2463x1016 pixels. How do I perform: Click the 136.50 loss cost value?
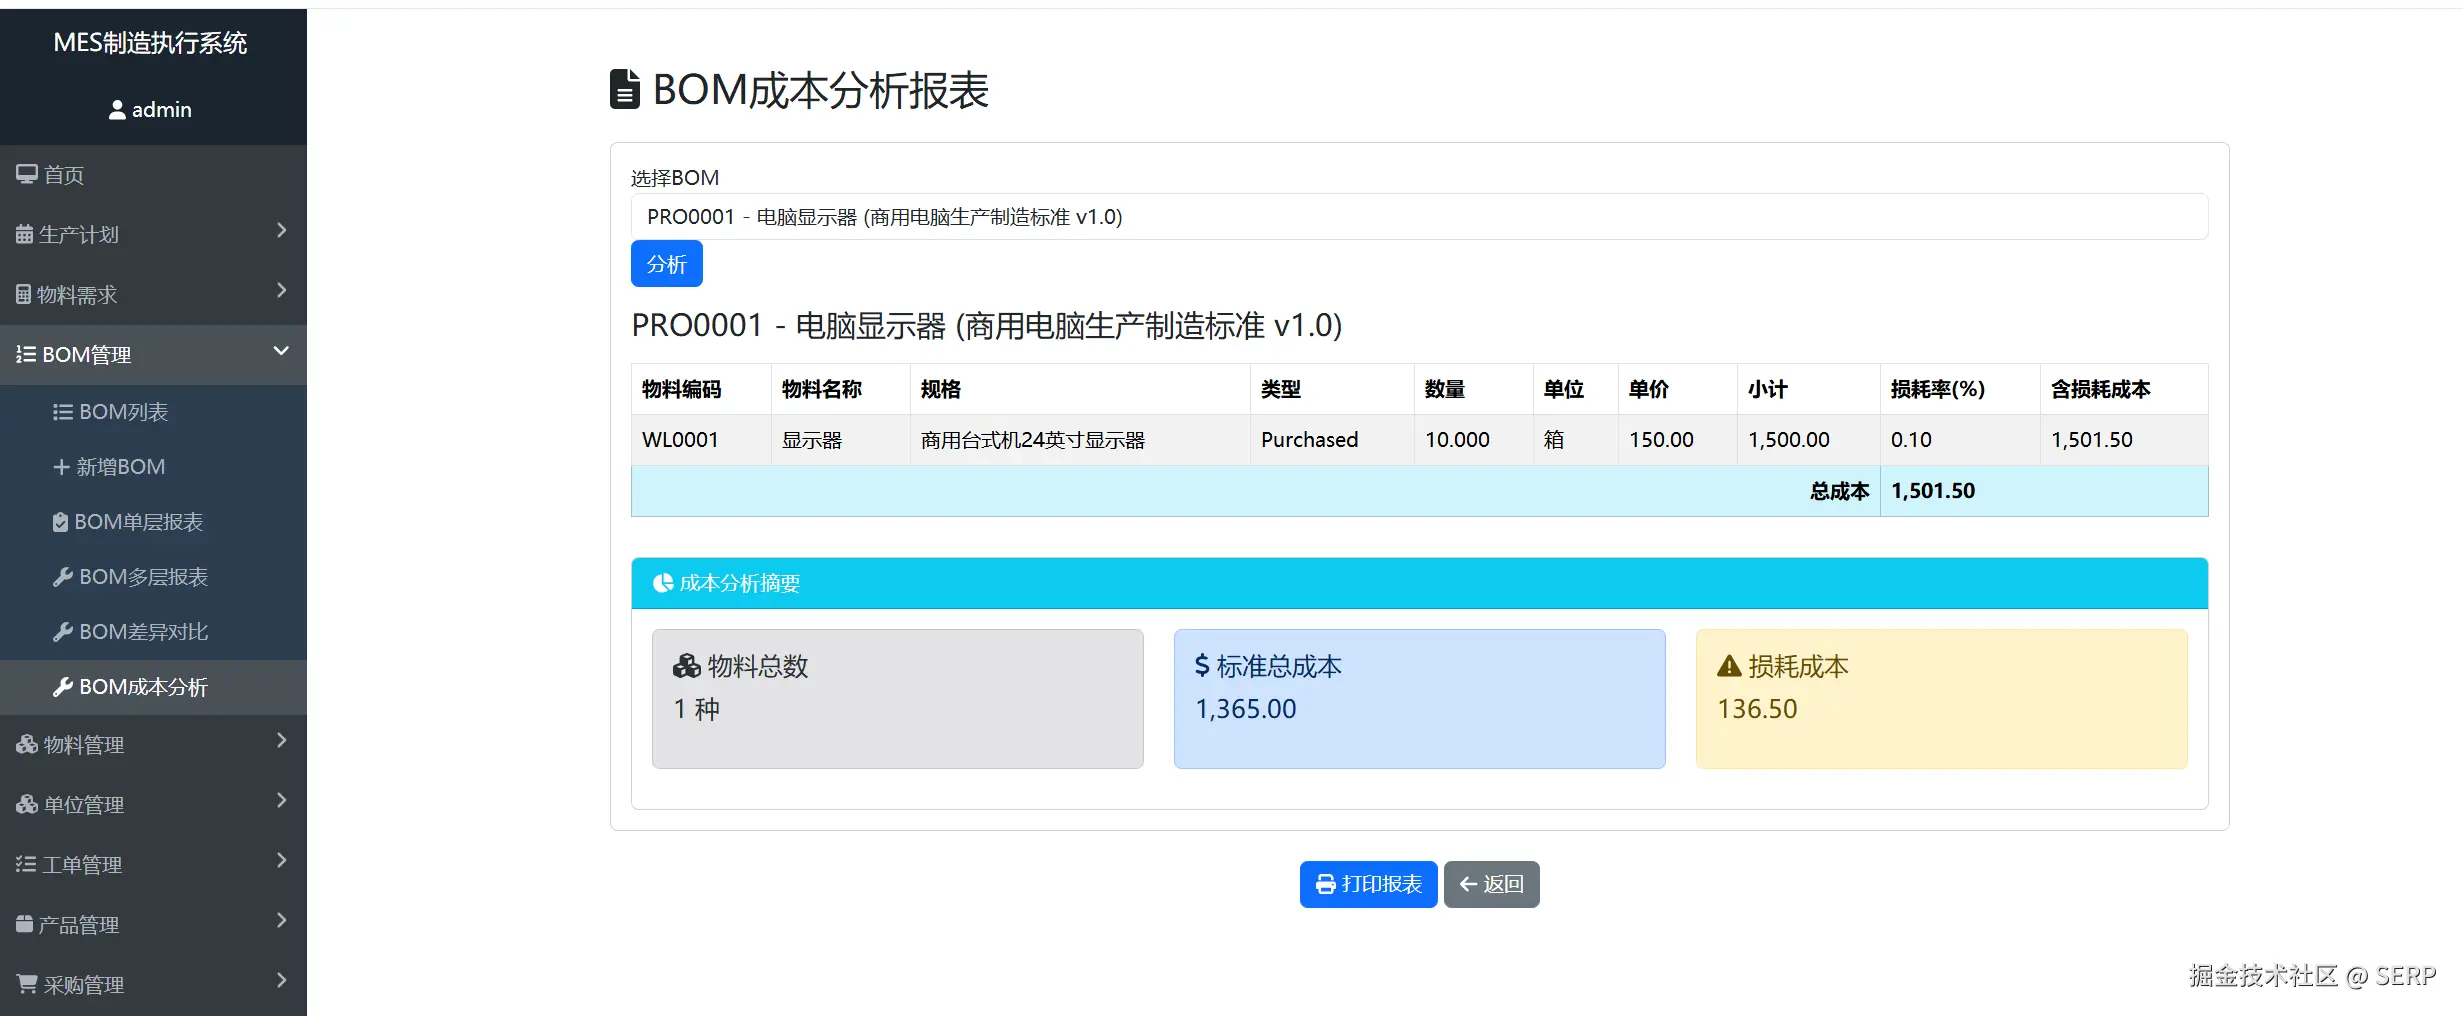[x=1757, y=709]
